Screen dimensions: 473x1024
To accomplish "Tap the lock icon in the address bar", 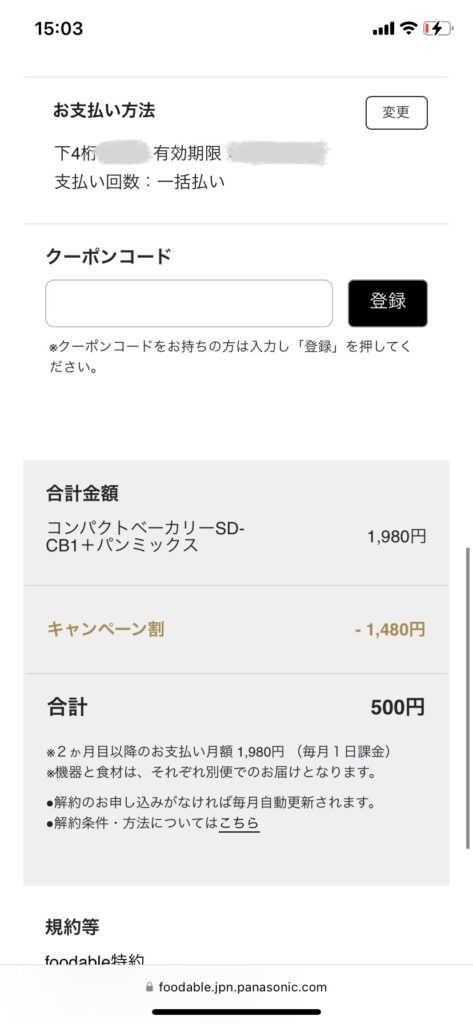I will [x=150, y=987].
